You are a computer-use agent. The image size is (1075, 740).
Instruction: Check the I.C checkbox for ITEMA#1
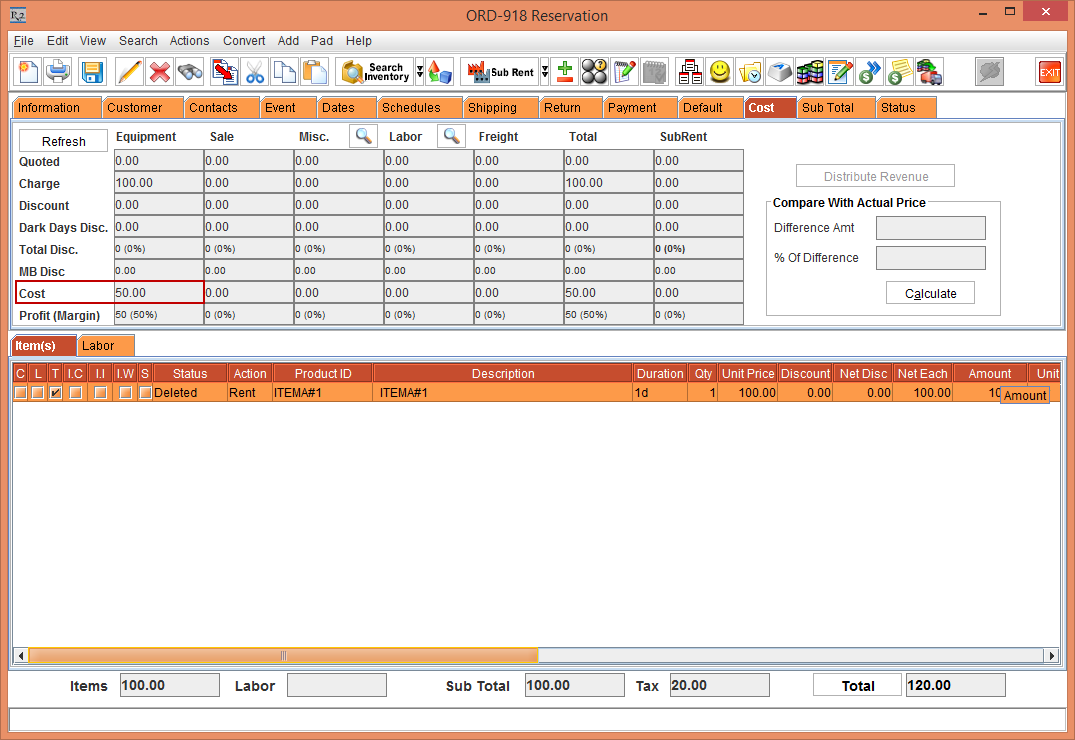click(x=76, y=393)
